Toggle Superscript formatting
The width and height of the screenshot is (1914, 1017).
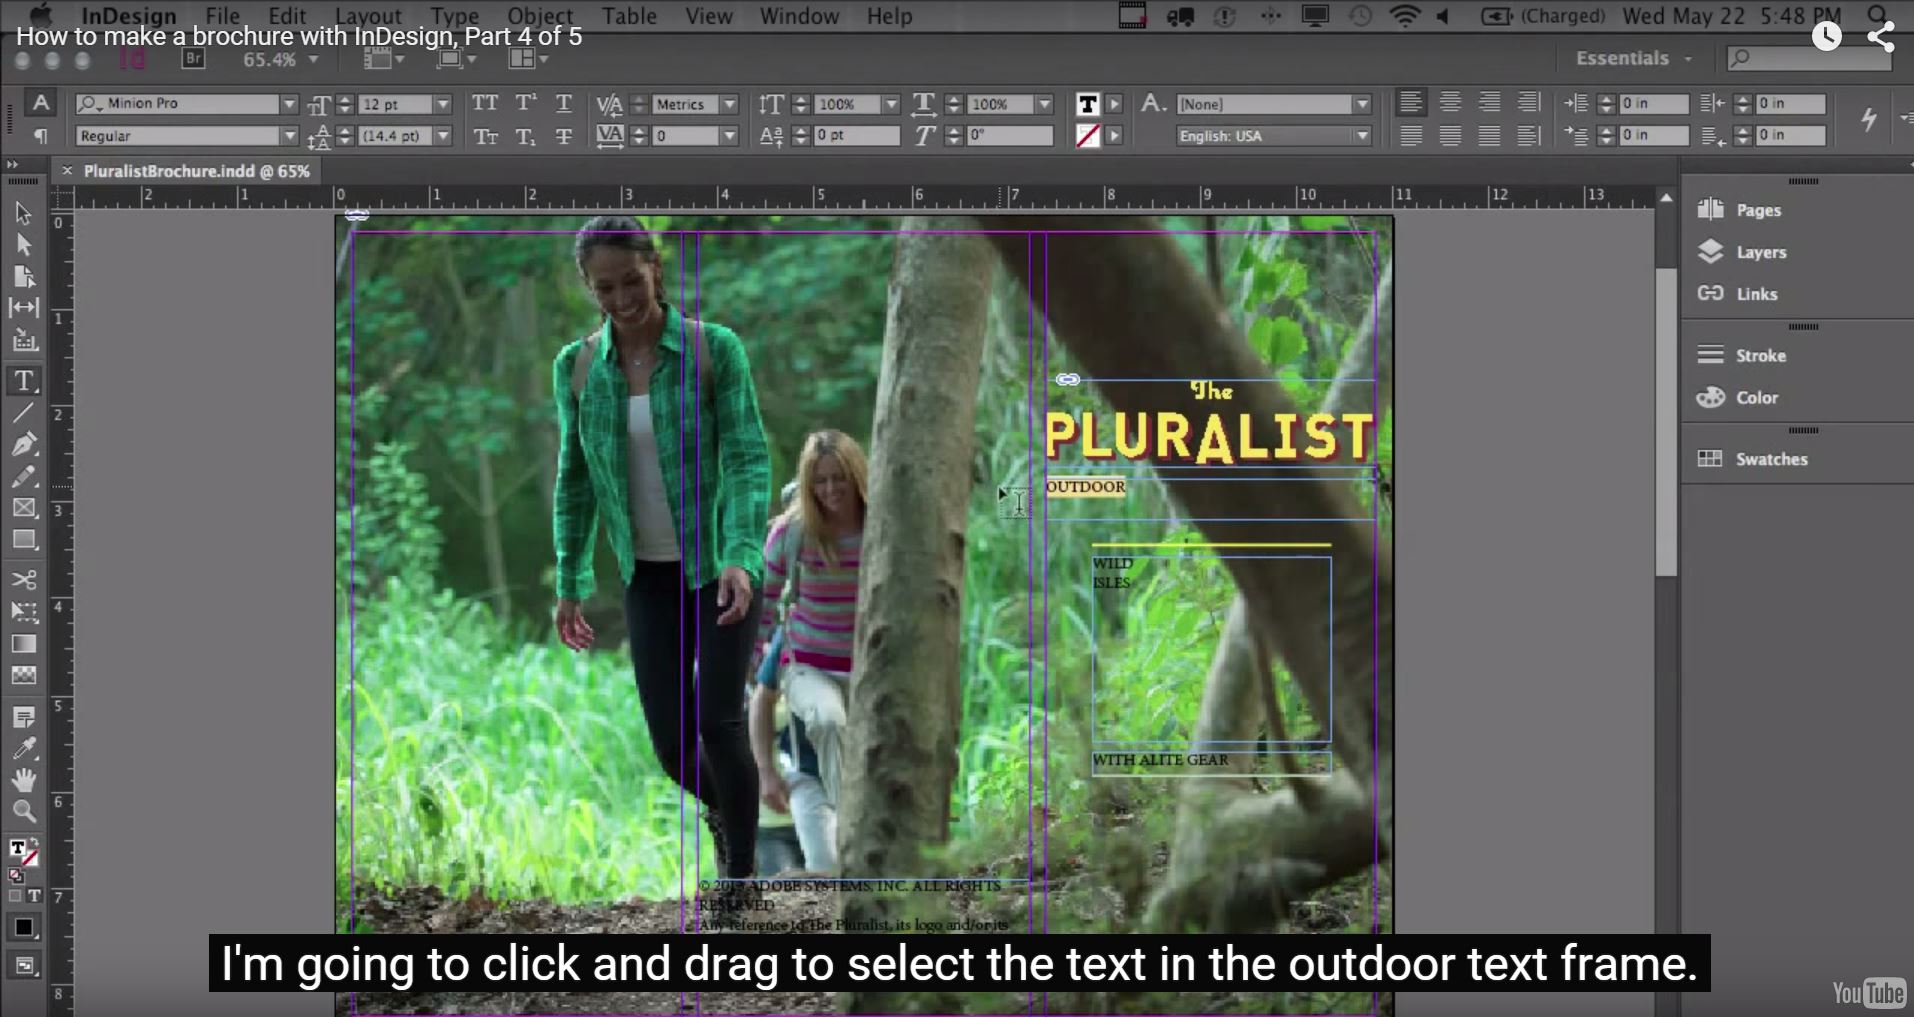pyautogui.click(x=525, y=104)
